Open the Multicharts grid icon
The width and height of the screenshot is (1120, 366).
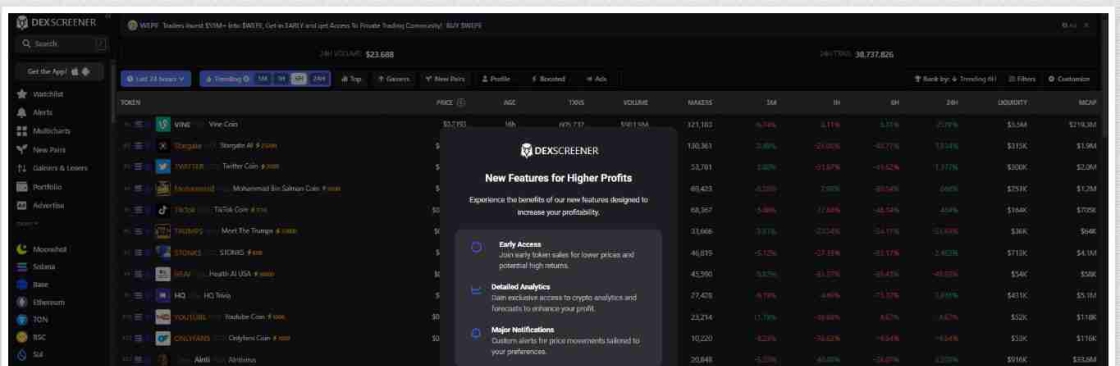click(x=22, y=131)
